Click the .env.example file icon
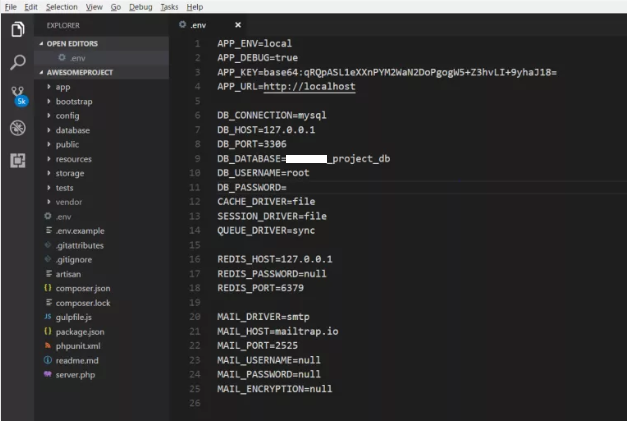The image size is (627, 421). 48,230
